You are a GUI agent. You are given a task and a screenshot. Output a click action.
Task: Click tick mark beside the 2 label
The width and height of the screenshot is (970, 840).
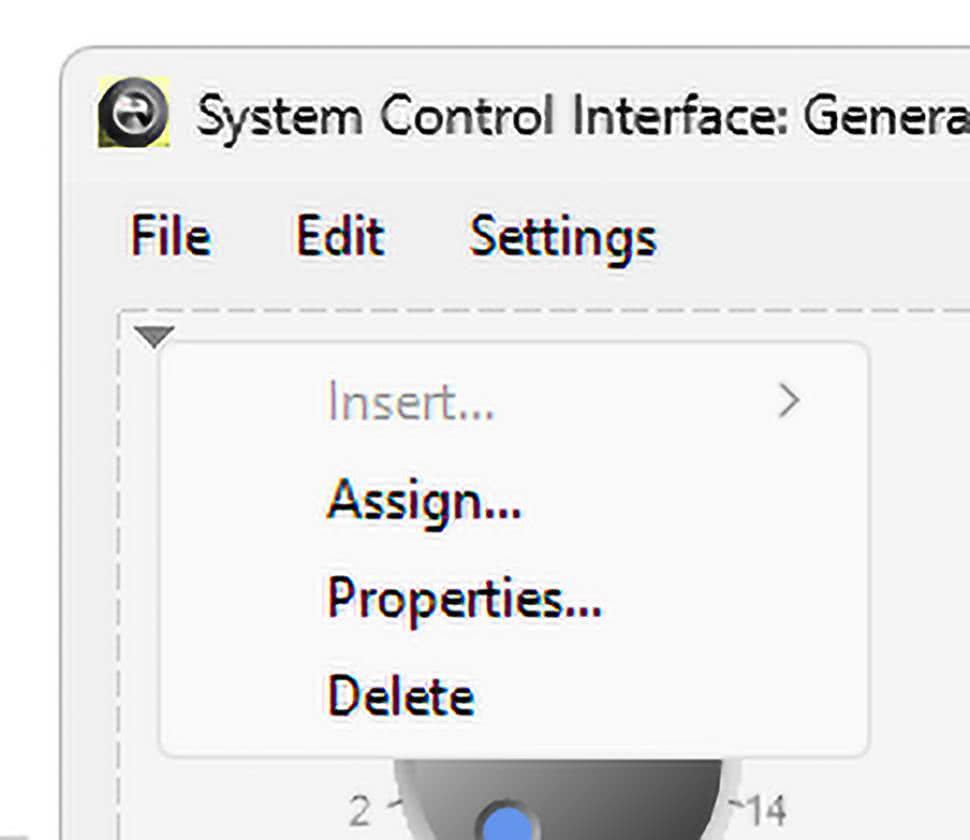390,803
